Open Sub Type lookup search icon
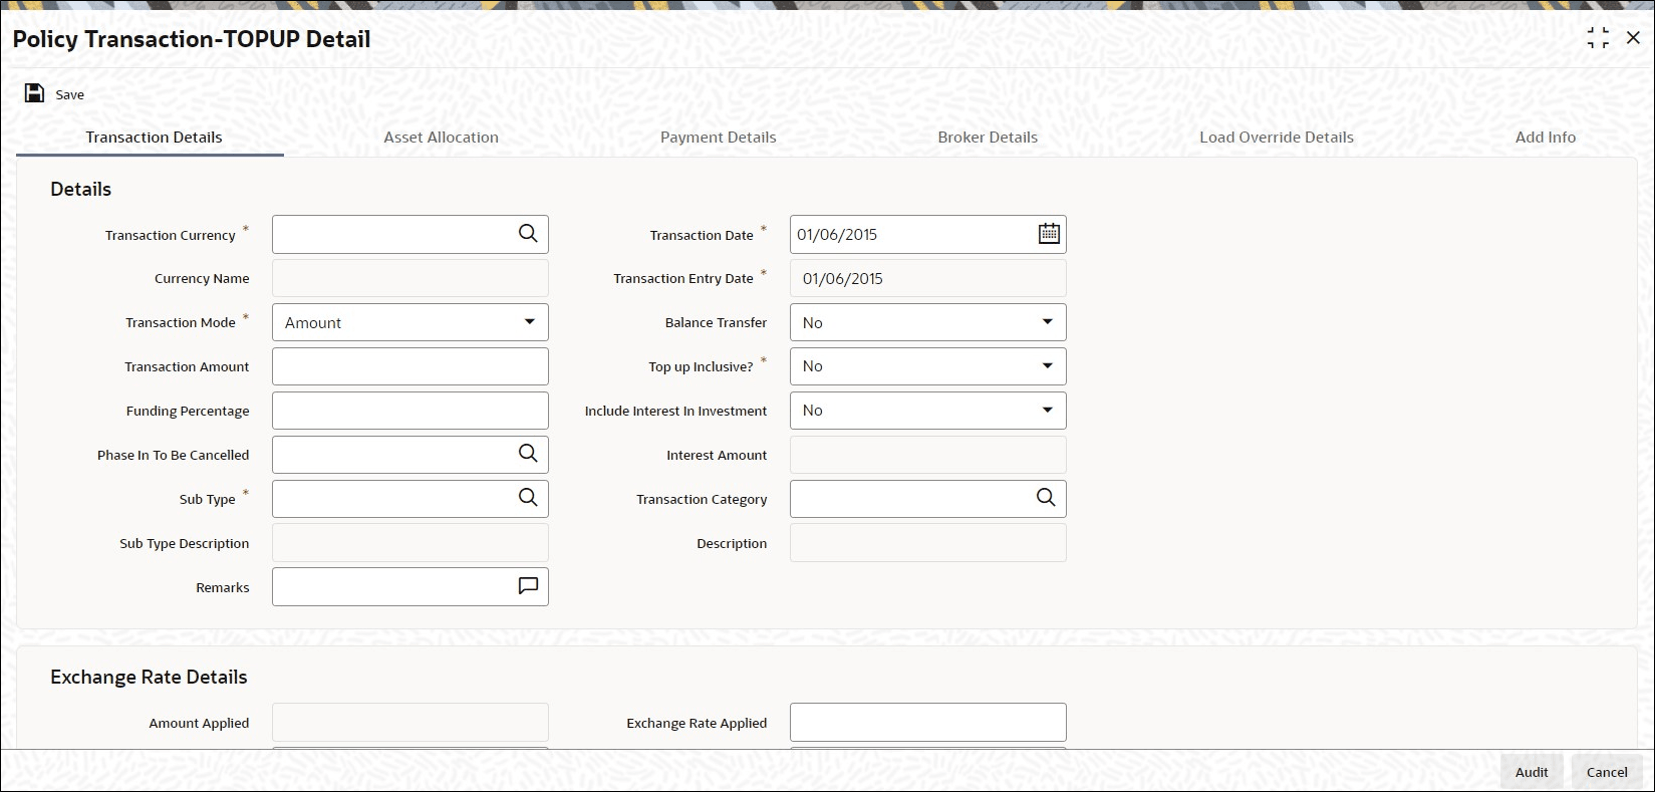The width and height of the screenshot is (1655, 792). (x=528, y=498)
